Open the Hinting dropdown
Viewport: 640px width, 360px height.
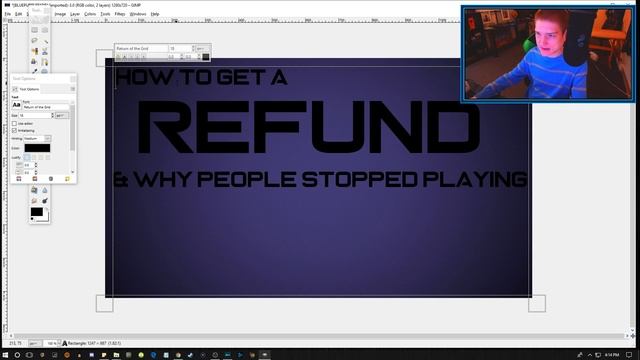(x=37, y=138)
